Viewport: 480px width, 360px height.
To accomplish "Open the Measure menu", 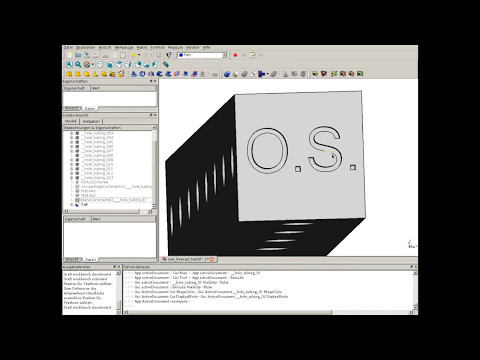I will pos(175,48).
